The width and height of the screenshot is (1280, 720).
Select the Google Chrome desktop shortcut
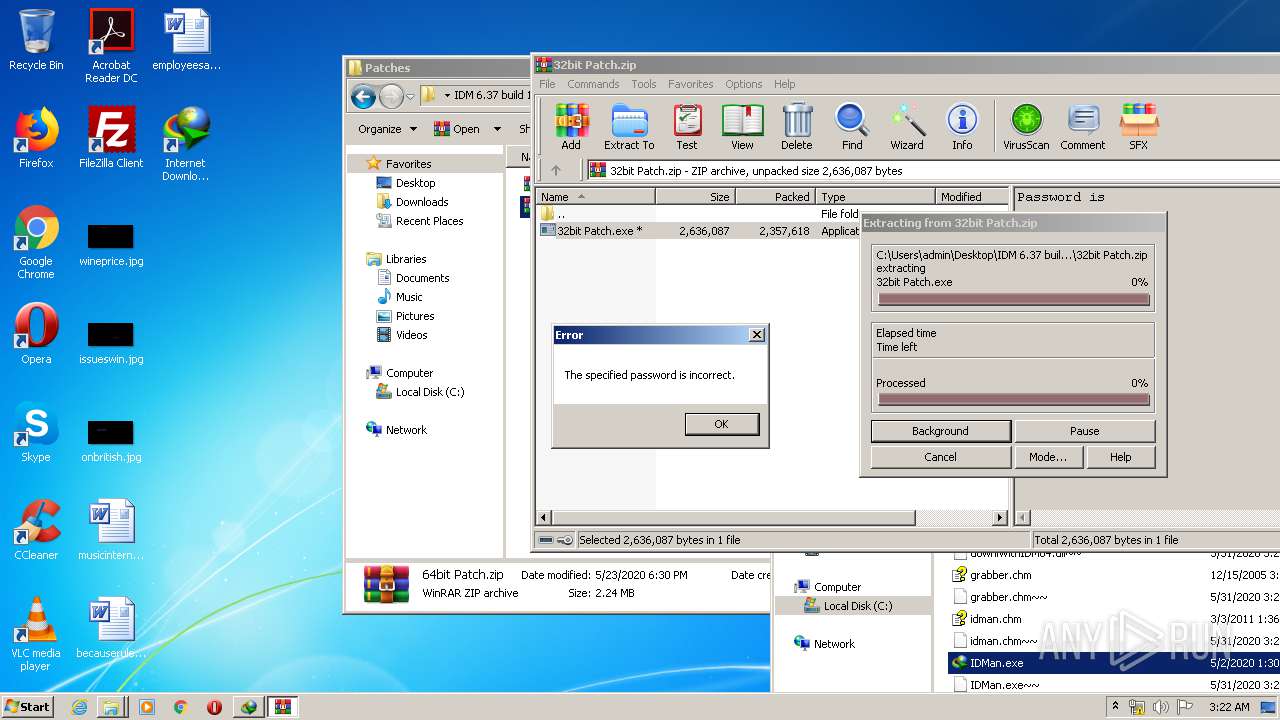36,242
